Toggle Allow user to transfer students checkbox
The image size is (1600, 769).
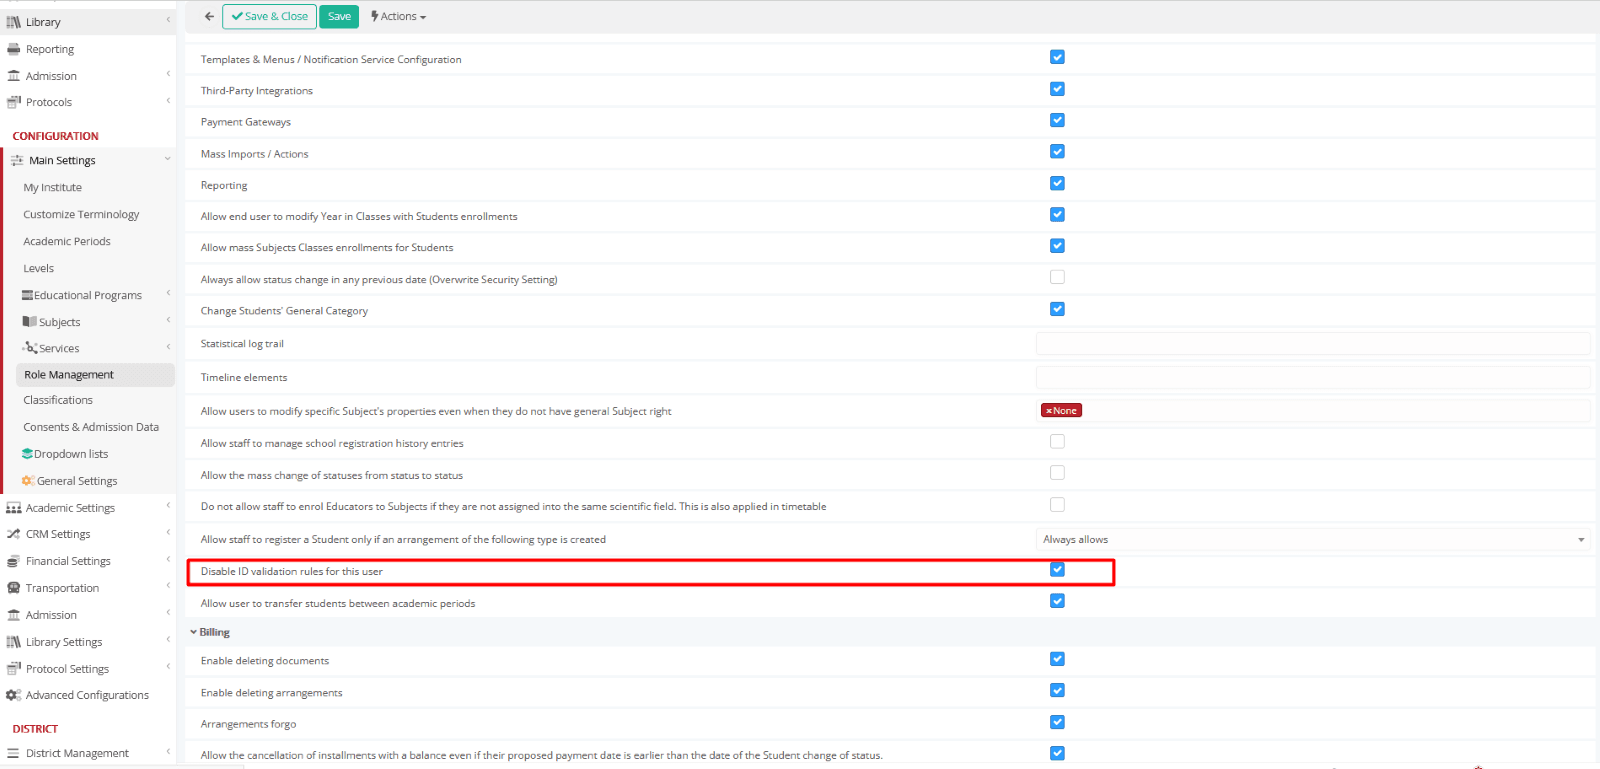coord(1057,601)
